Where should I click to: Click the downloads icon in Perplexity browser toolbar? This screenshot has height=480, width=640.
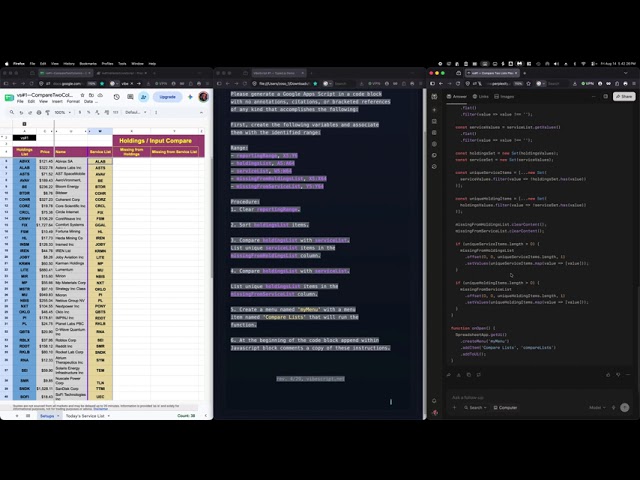coord(575,84)
